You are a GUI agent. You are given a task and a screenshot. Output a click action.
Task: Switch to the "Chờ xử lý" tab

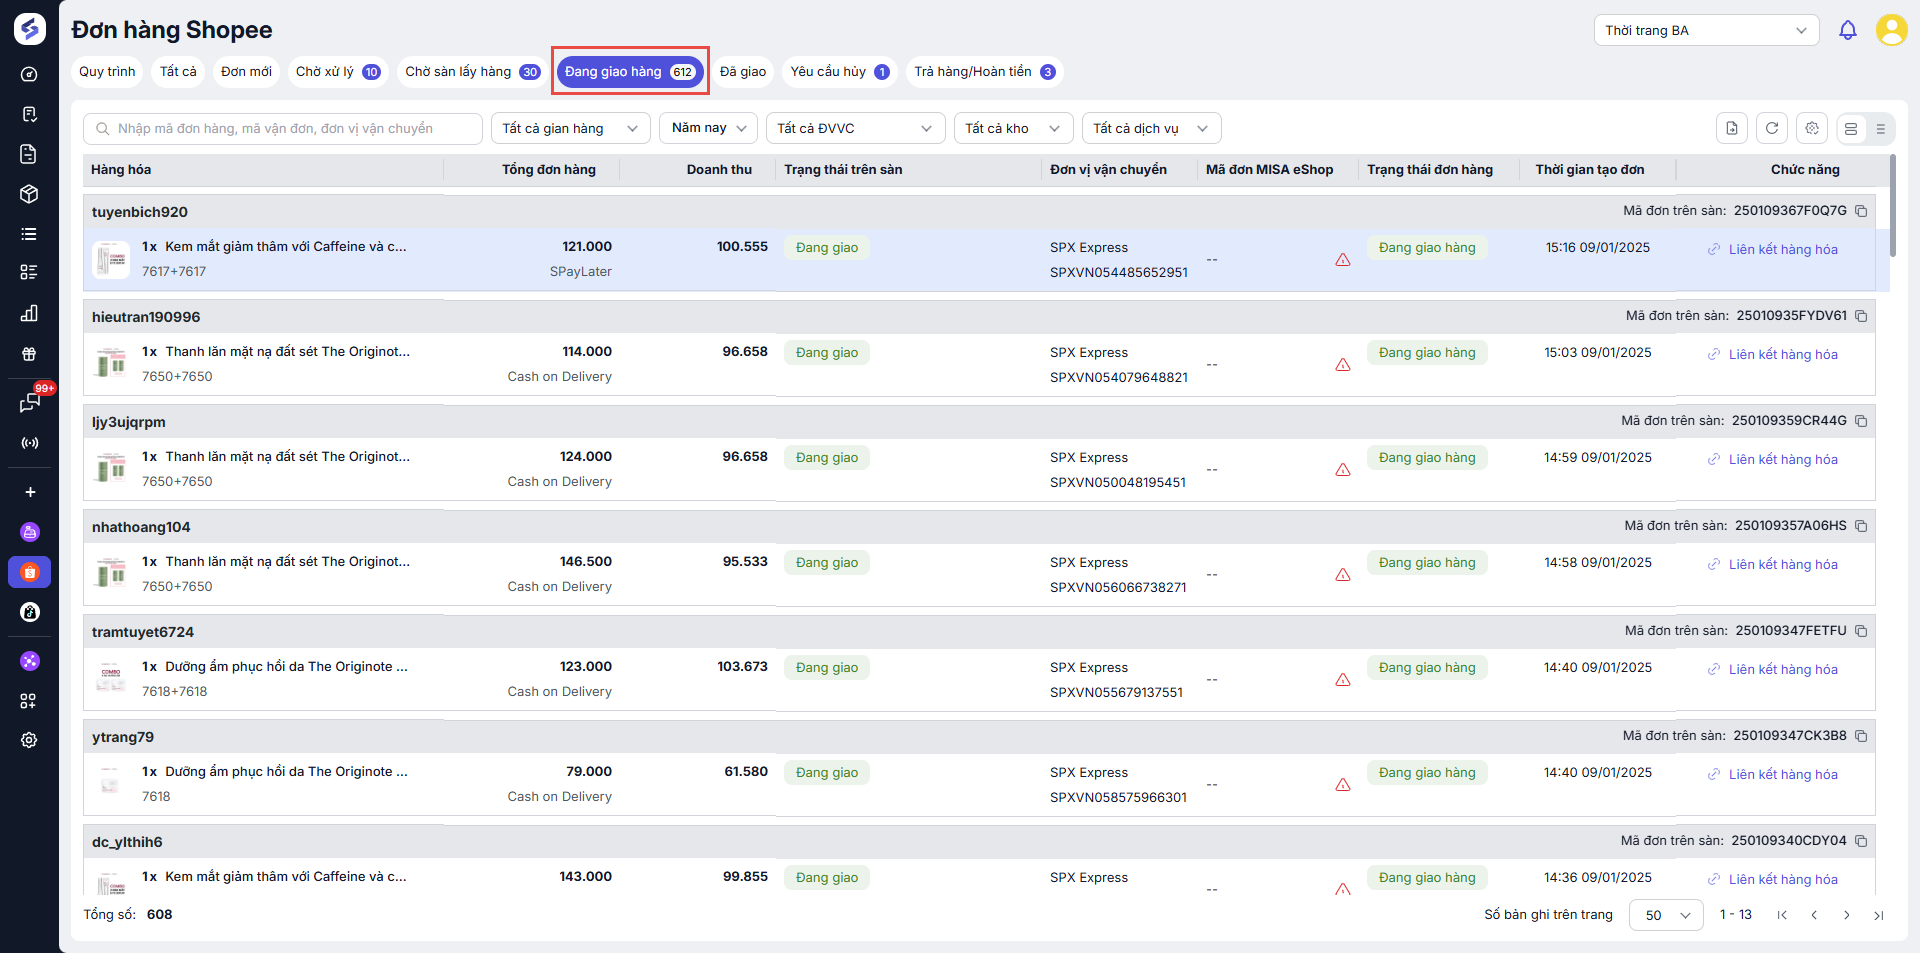pos(337,72)
